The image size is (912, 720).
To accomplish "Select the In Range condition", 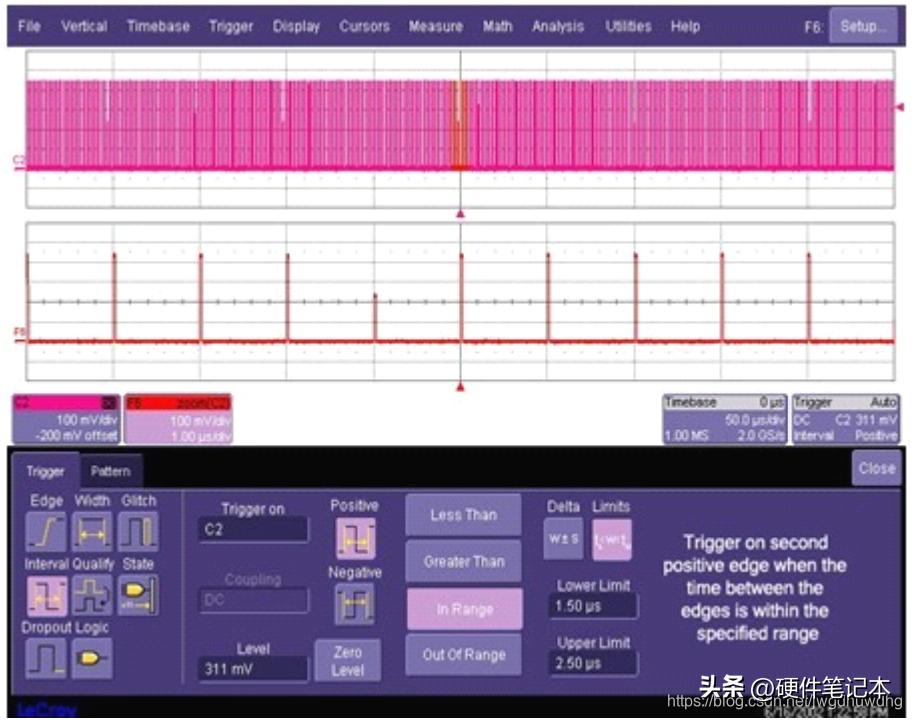I will tap(465, 609).
